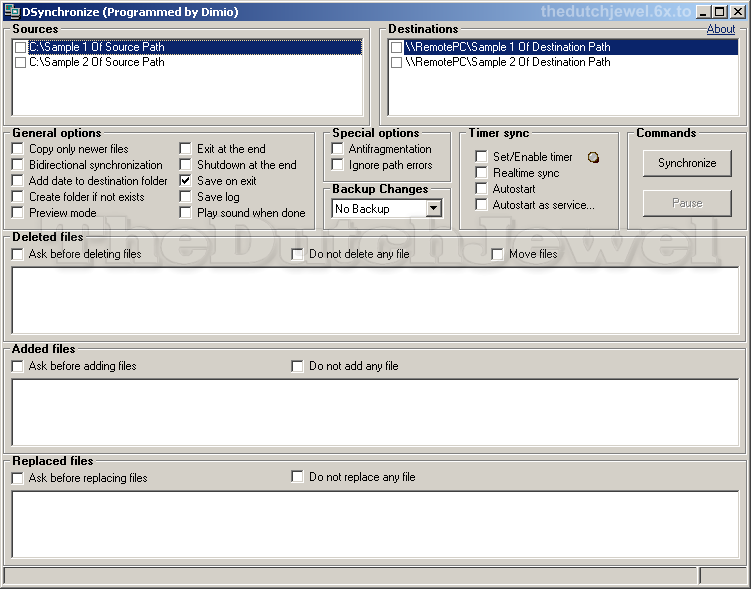This screenshot has width=751, height=589.
Task: Enable Antifragmentation special option
Action: (x=337, y=149)
